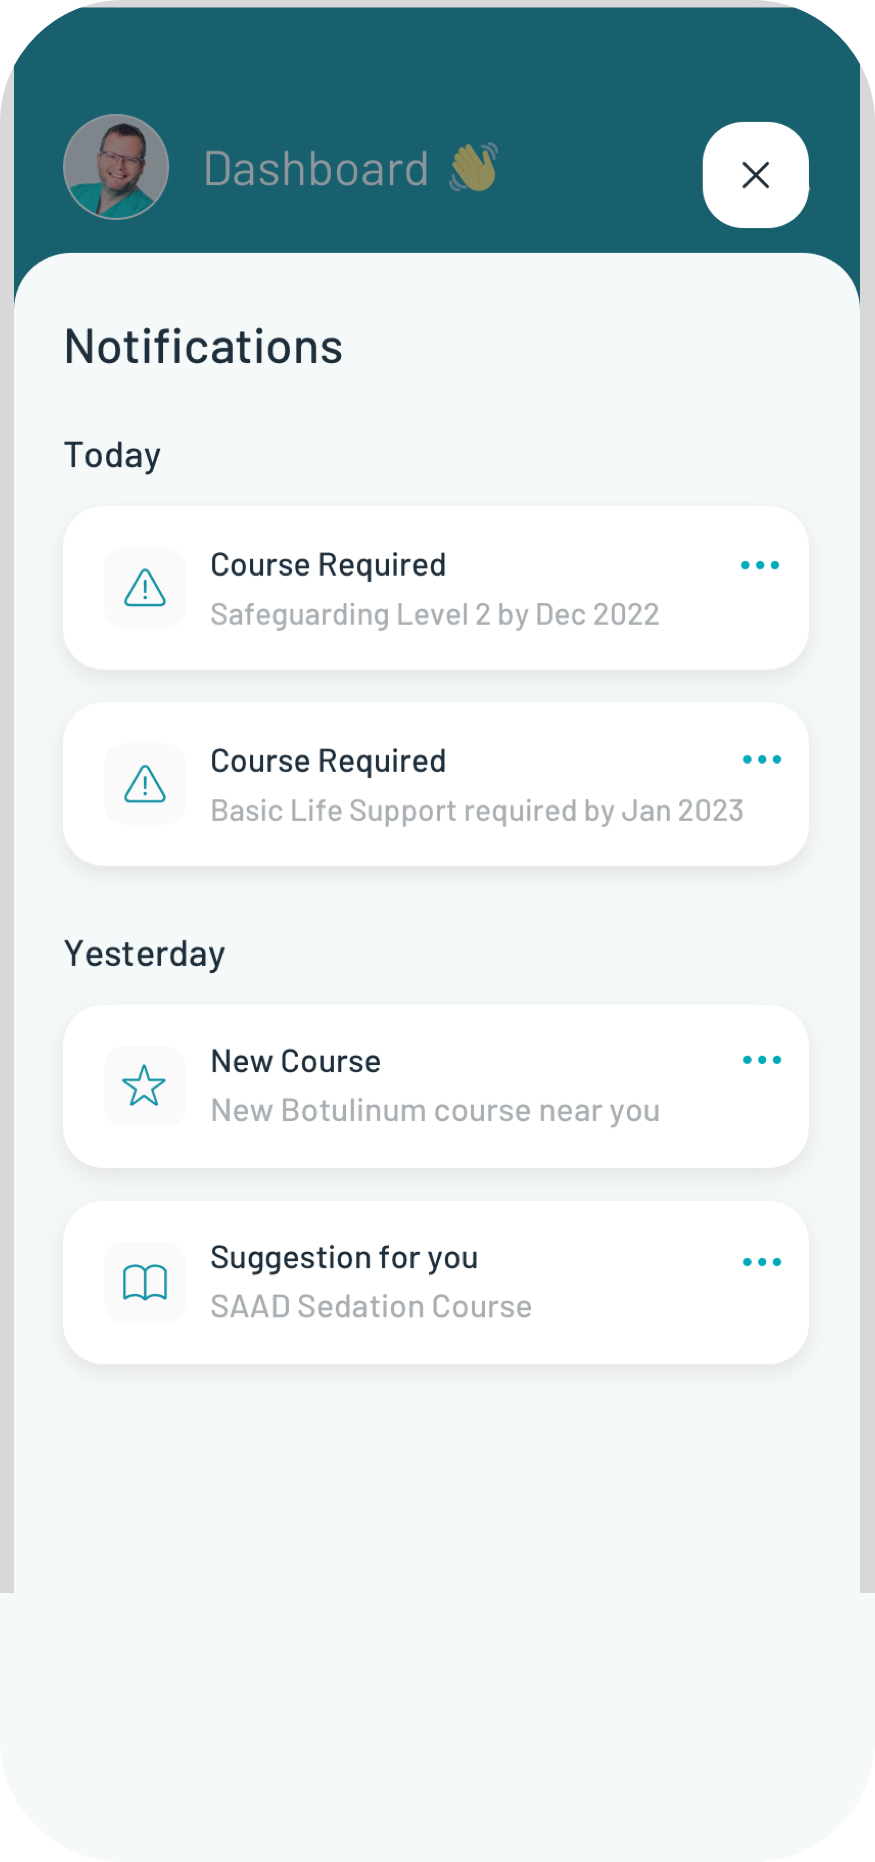Open options menu for Basic Life Support notification

[x=762, y=760]
